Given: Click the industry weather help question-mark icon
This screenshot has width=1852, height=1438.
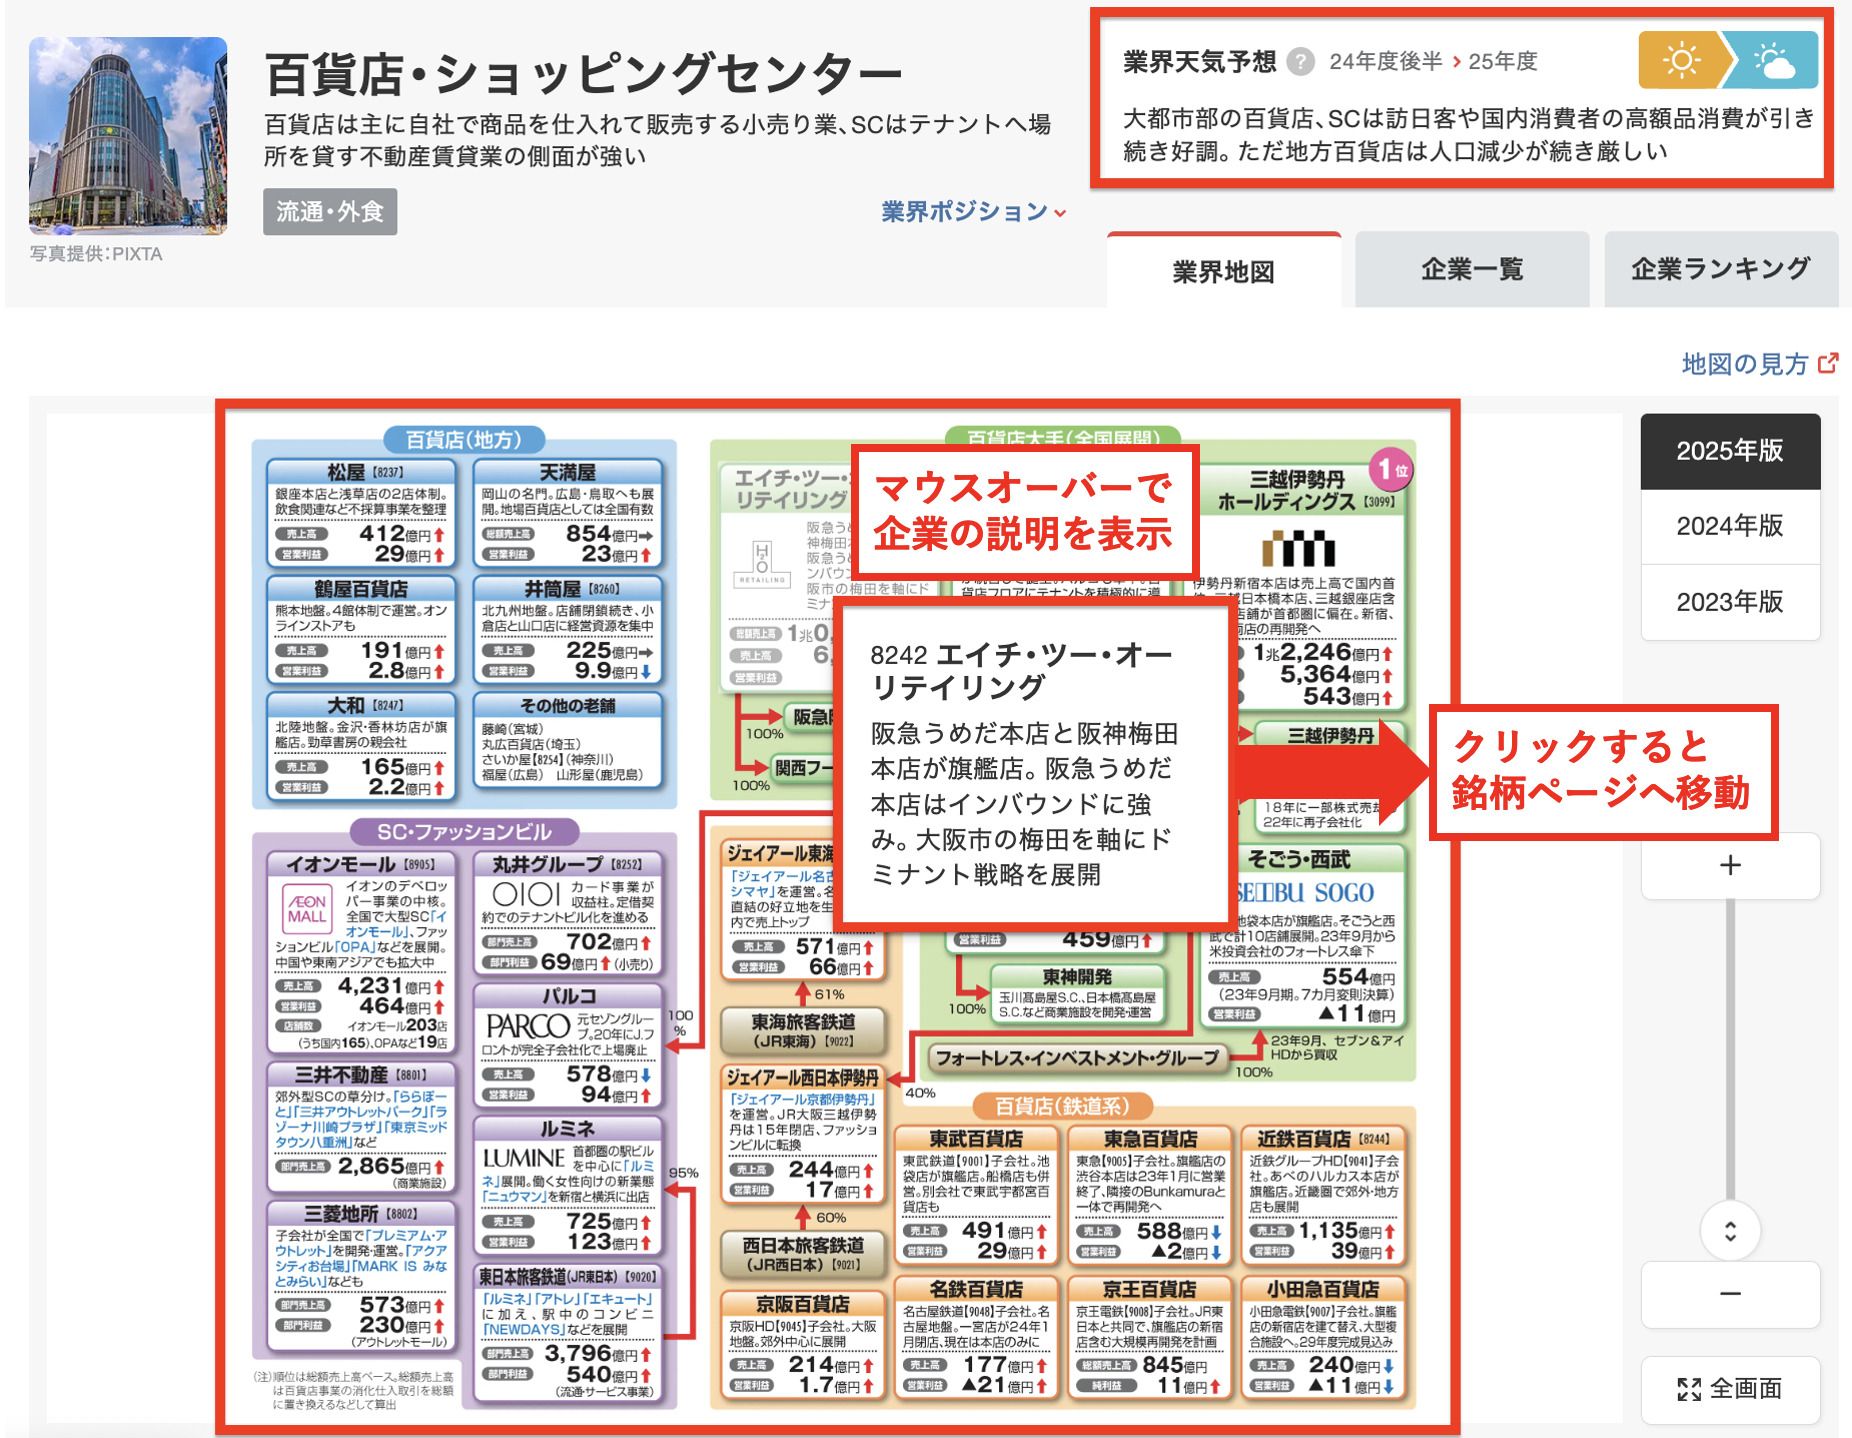Looking at the screenshot, I should (1300, 62).
